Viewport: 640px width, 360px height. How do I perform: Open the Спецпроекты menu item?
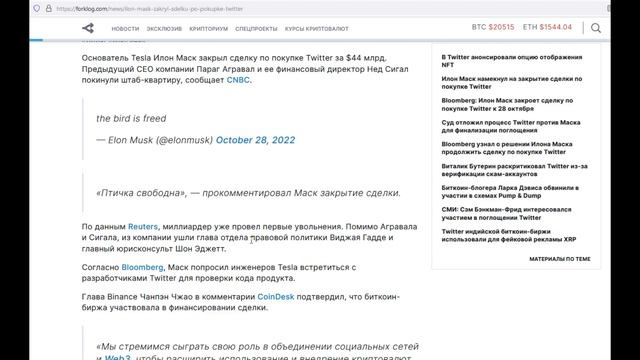pyautogui.click(x=256, y=29)
